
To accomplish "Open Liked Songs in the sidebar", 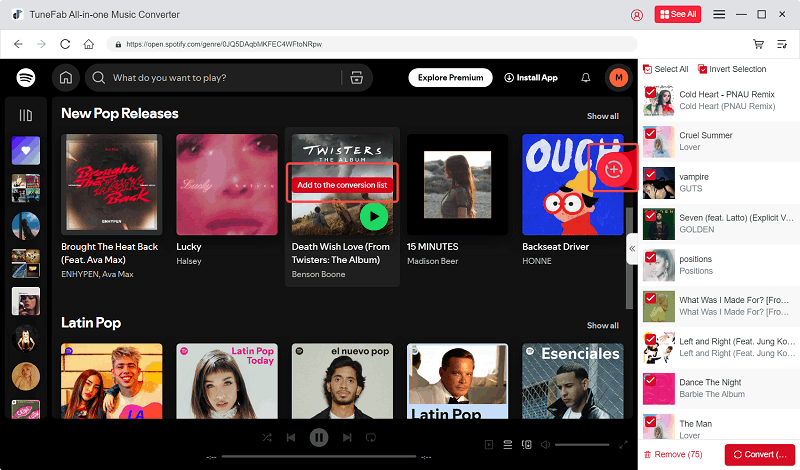I will pos(26,151).
